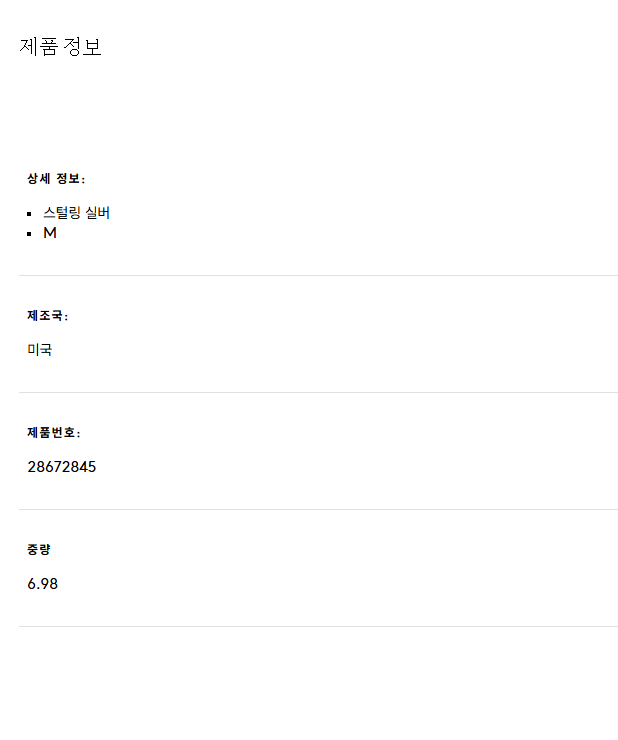Click the word "상세" in the details label
The image size is (618, 740).
38,179
